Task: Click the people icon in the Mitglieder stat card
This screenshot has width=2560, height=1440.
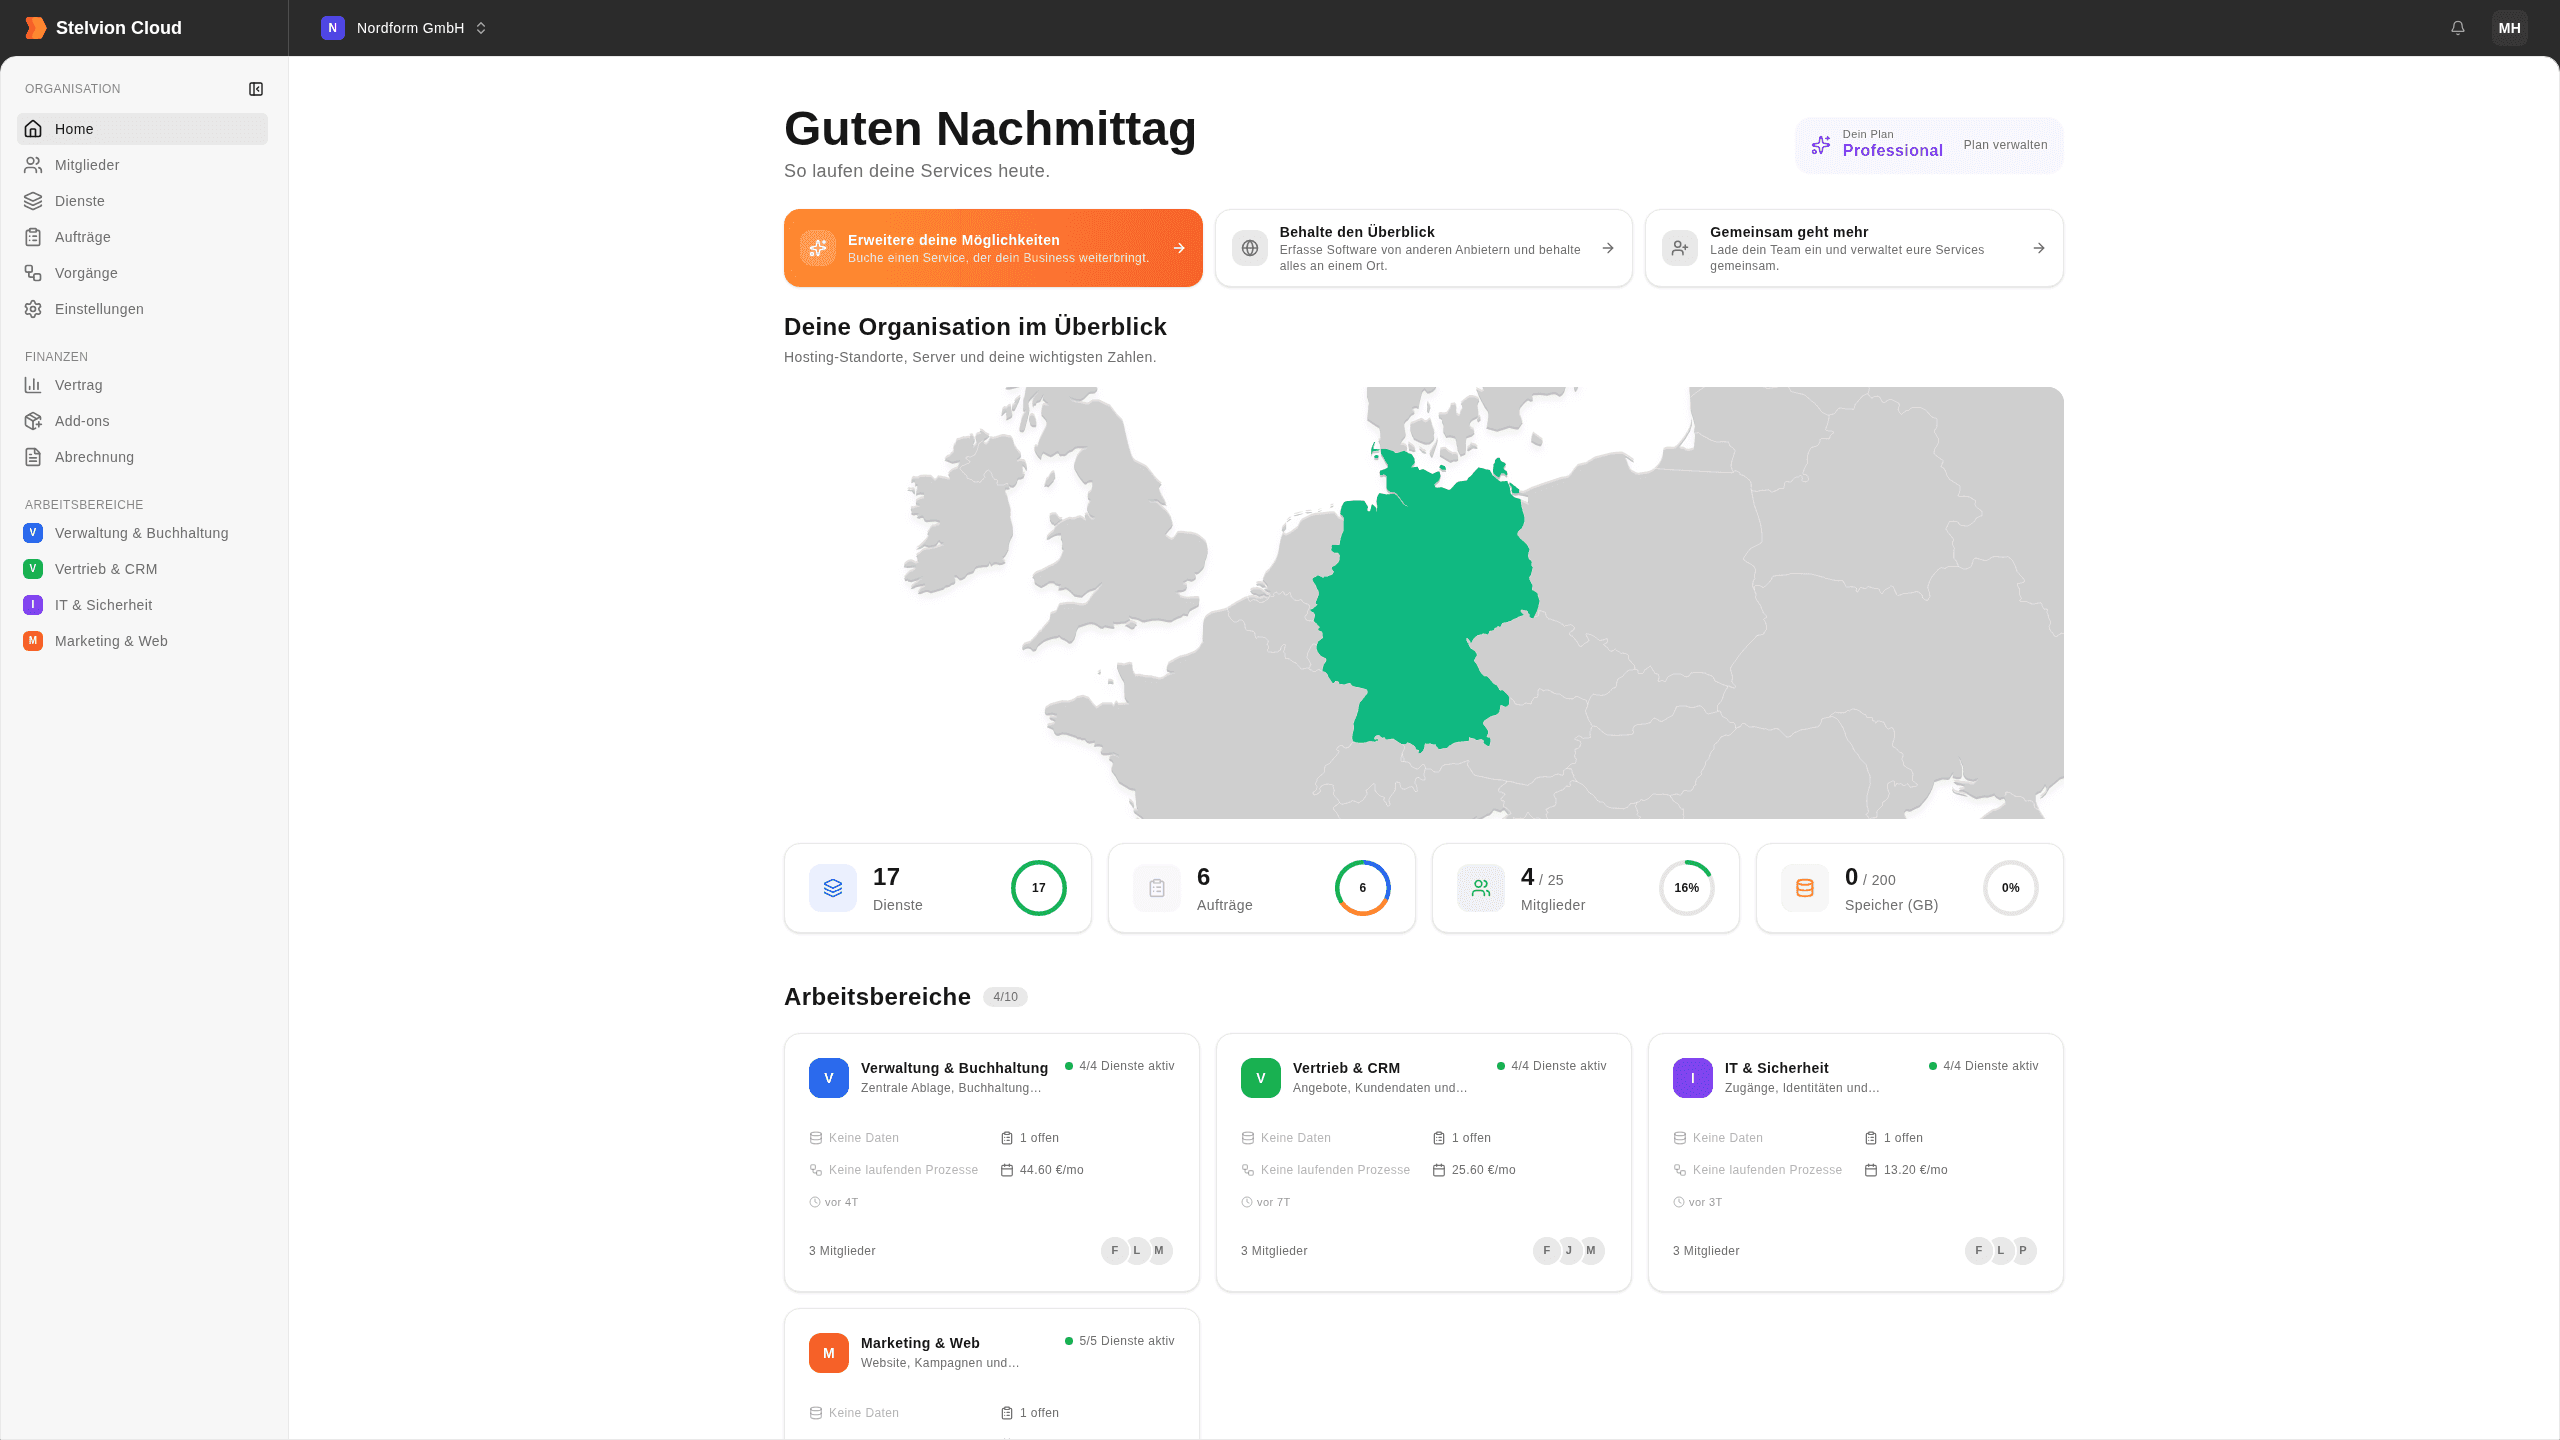Action: click(x=1481, y=888)
